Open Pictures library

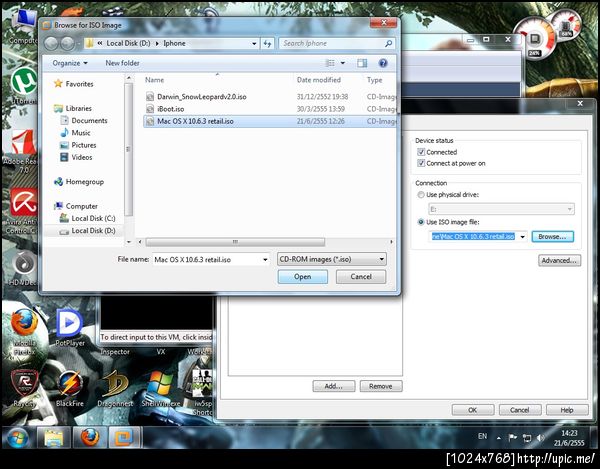78,145
